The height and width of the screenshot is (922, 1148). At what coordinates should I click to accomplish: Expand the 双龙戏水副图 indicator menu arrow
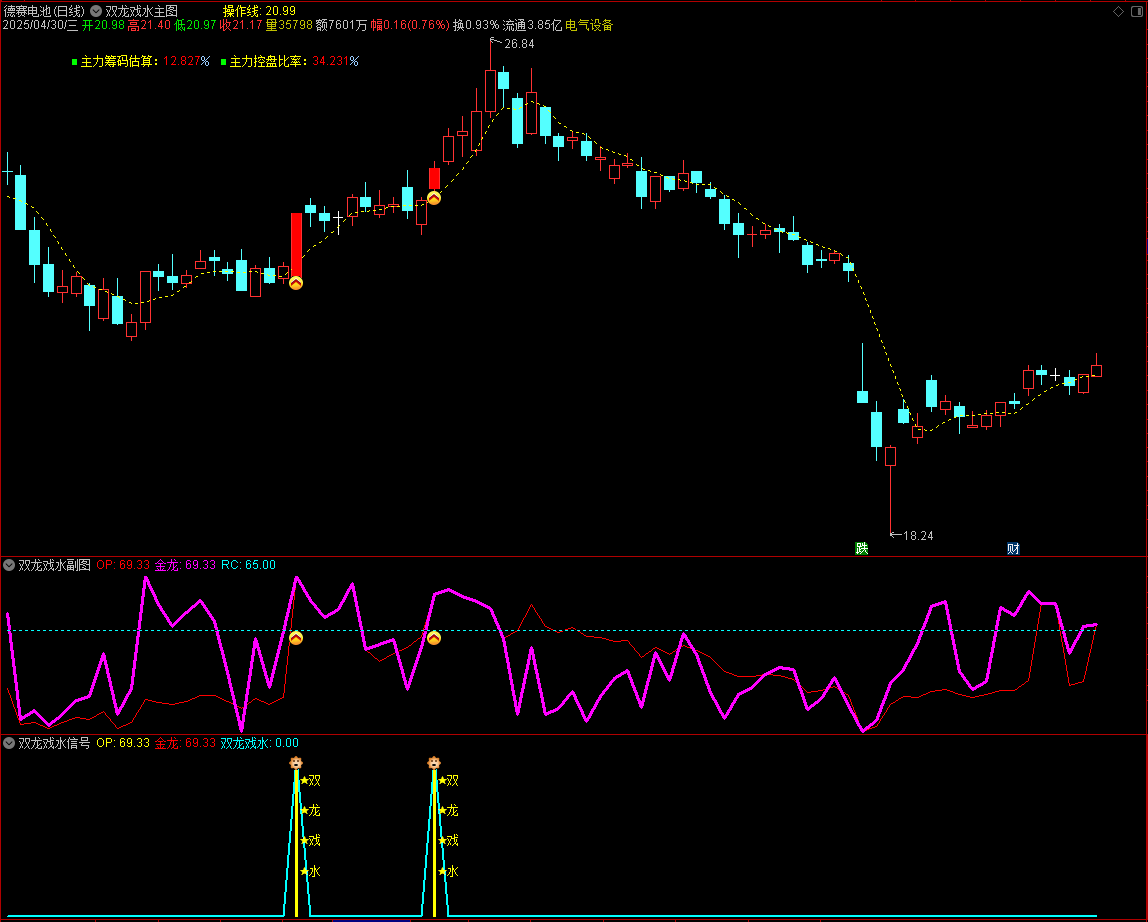click(9, 565)
